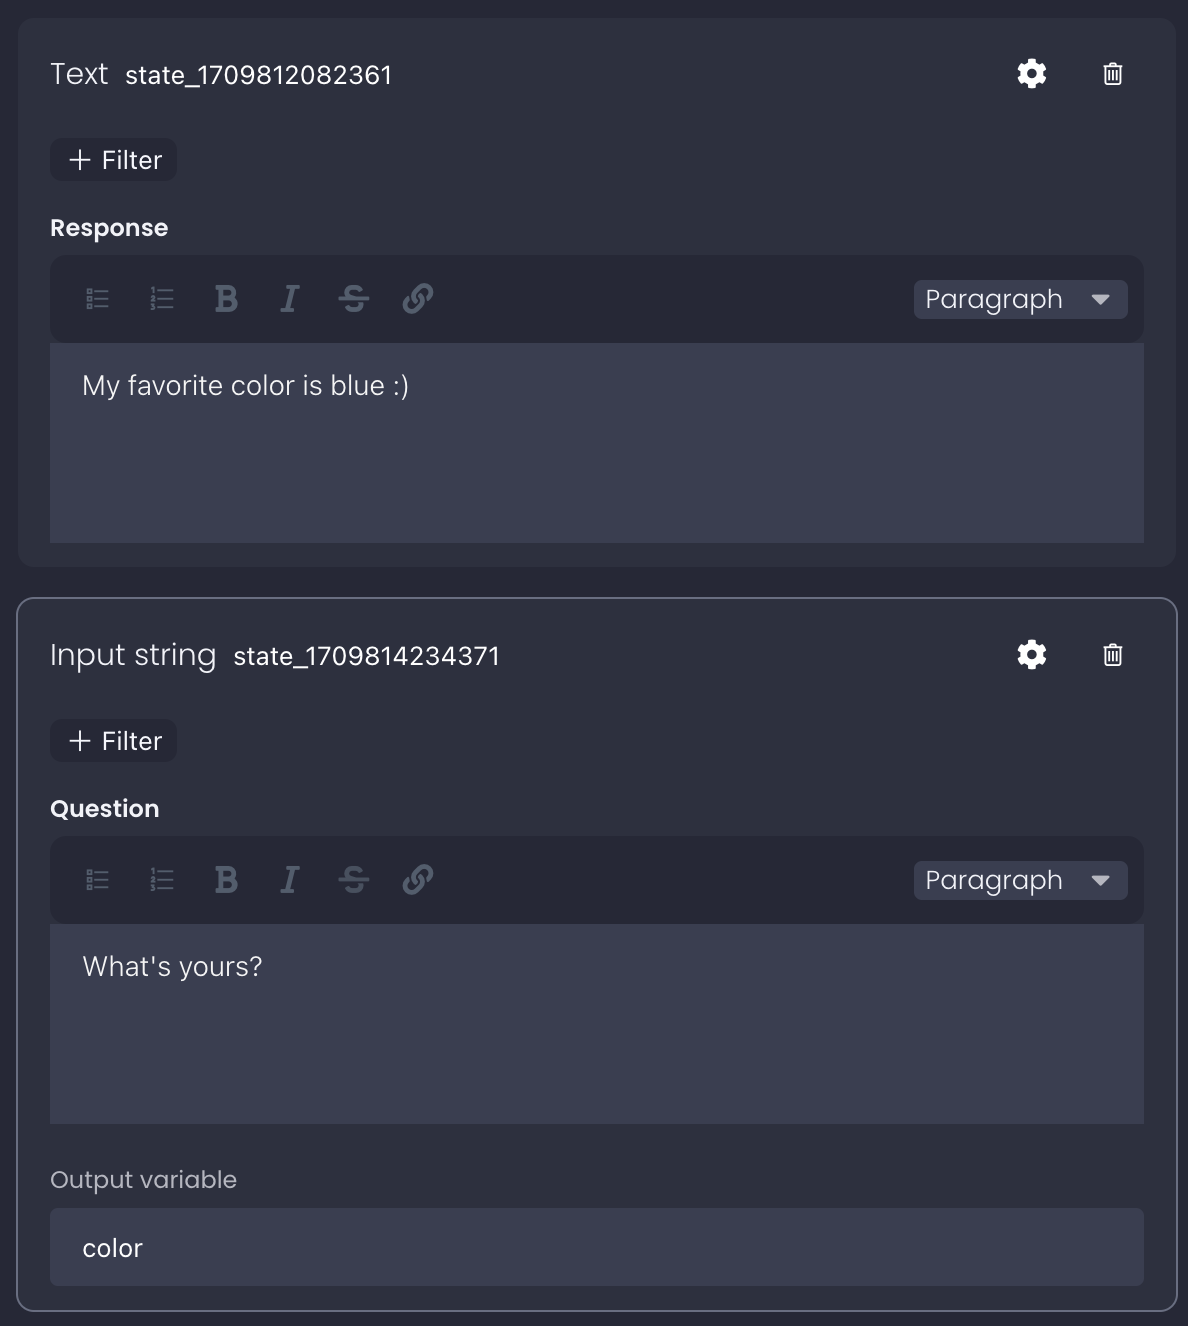This screenshot has width=1188, height=1326.
Task: Apply italic in the Response editor
Action: pyautogui.click(x=290, y=299)
